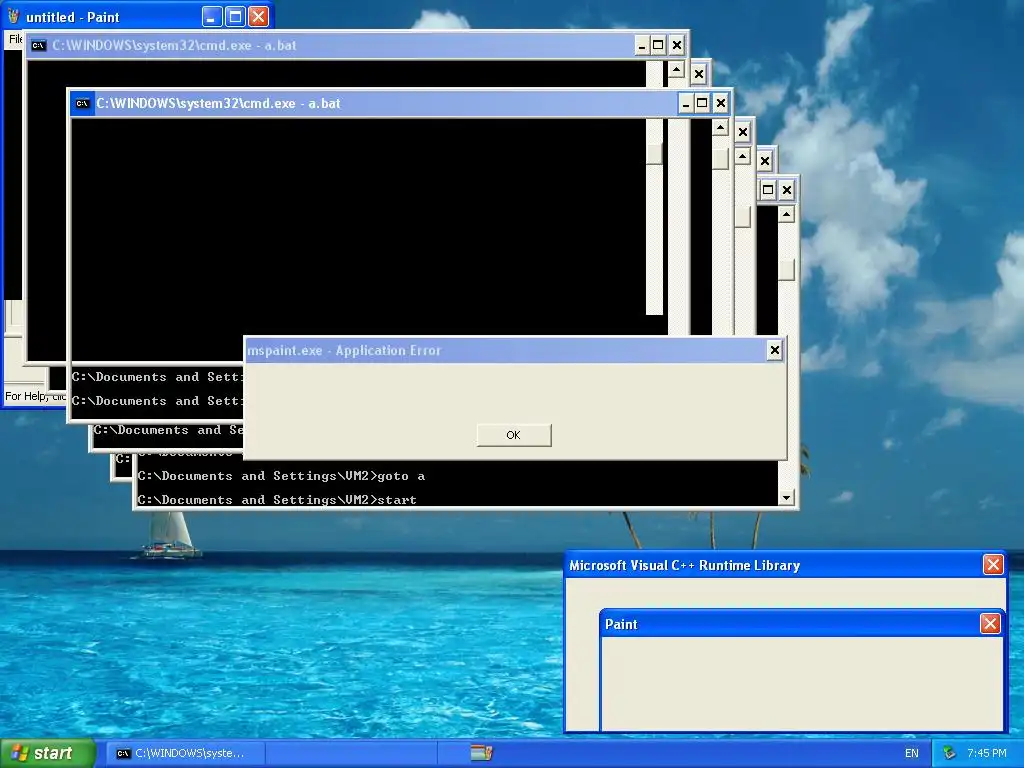This screenshot has height=768, width=1024.
Task: Minimize the active cmd.exe a.bat window
Action: click(685, 103)
